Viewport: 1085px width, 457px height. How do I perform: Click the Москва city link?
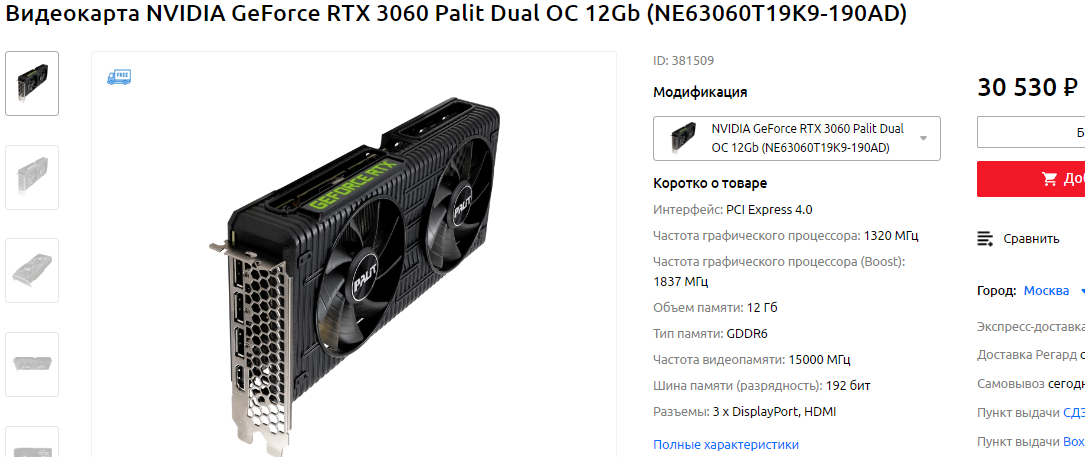[1046, 291]
